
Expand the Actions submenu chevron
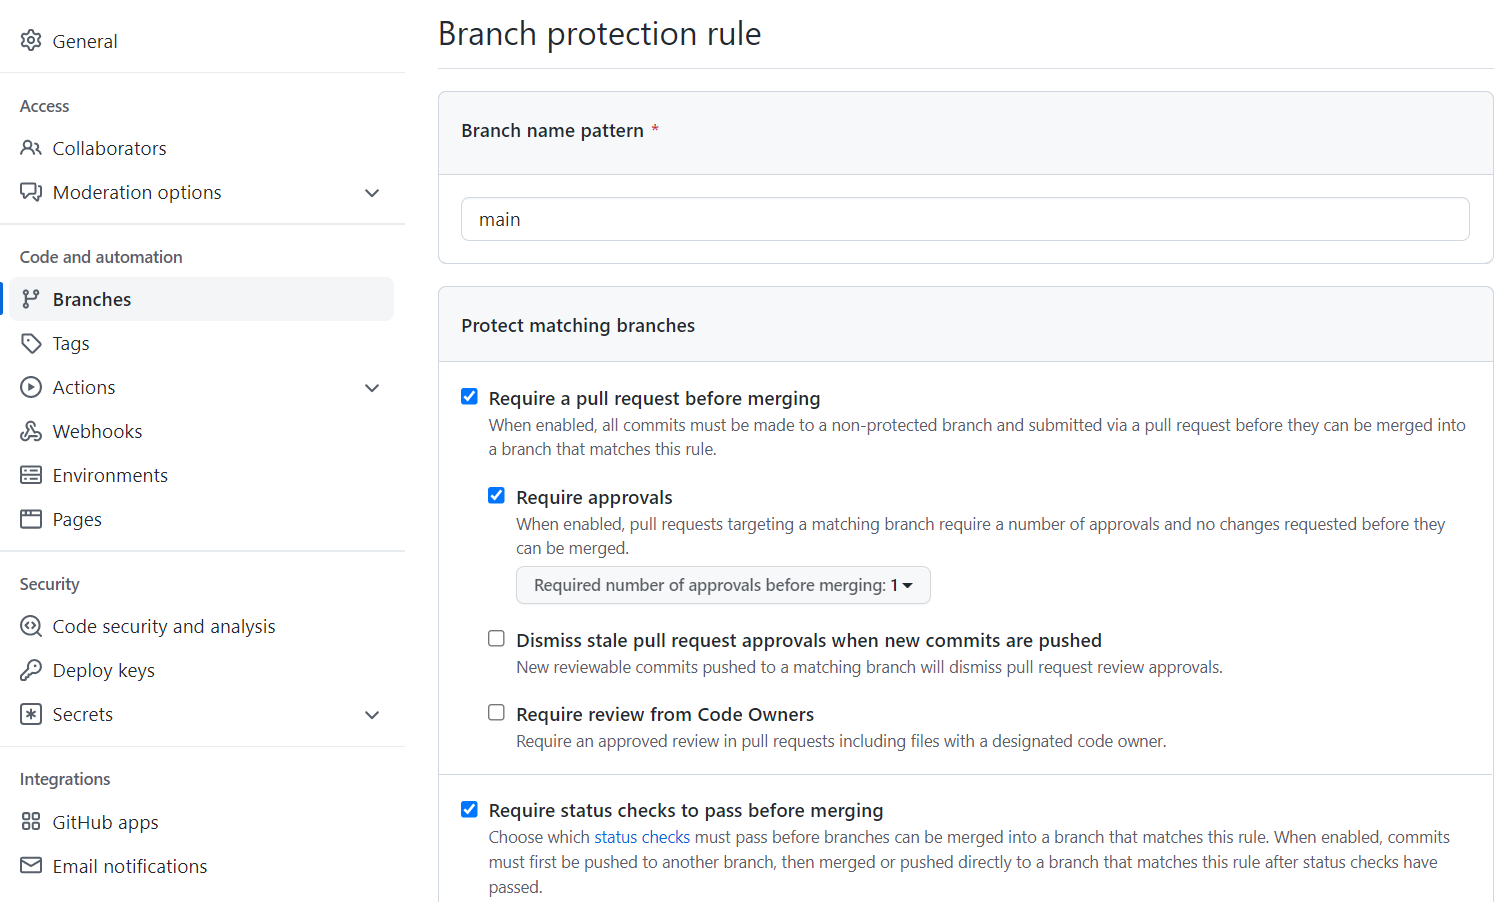pos(372,388)
